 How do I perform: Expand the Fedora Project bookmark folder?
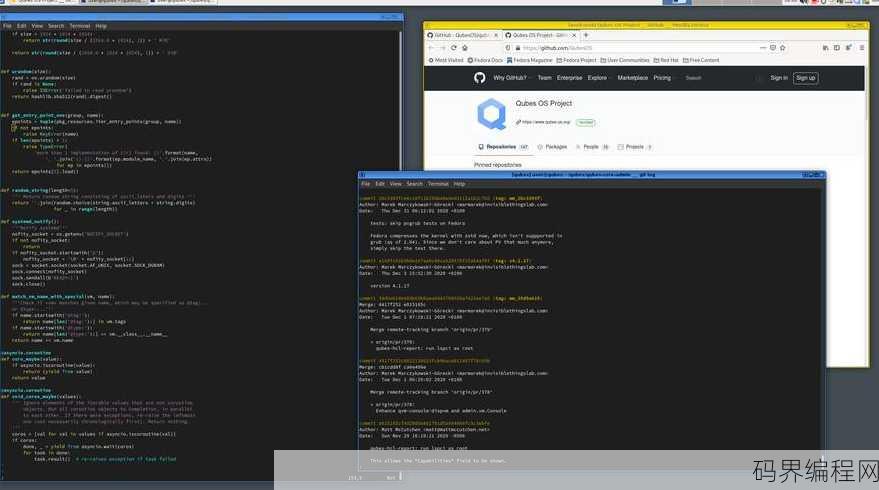[576, 60]
